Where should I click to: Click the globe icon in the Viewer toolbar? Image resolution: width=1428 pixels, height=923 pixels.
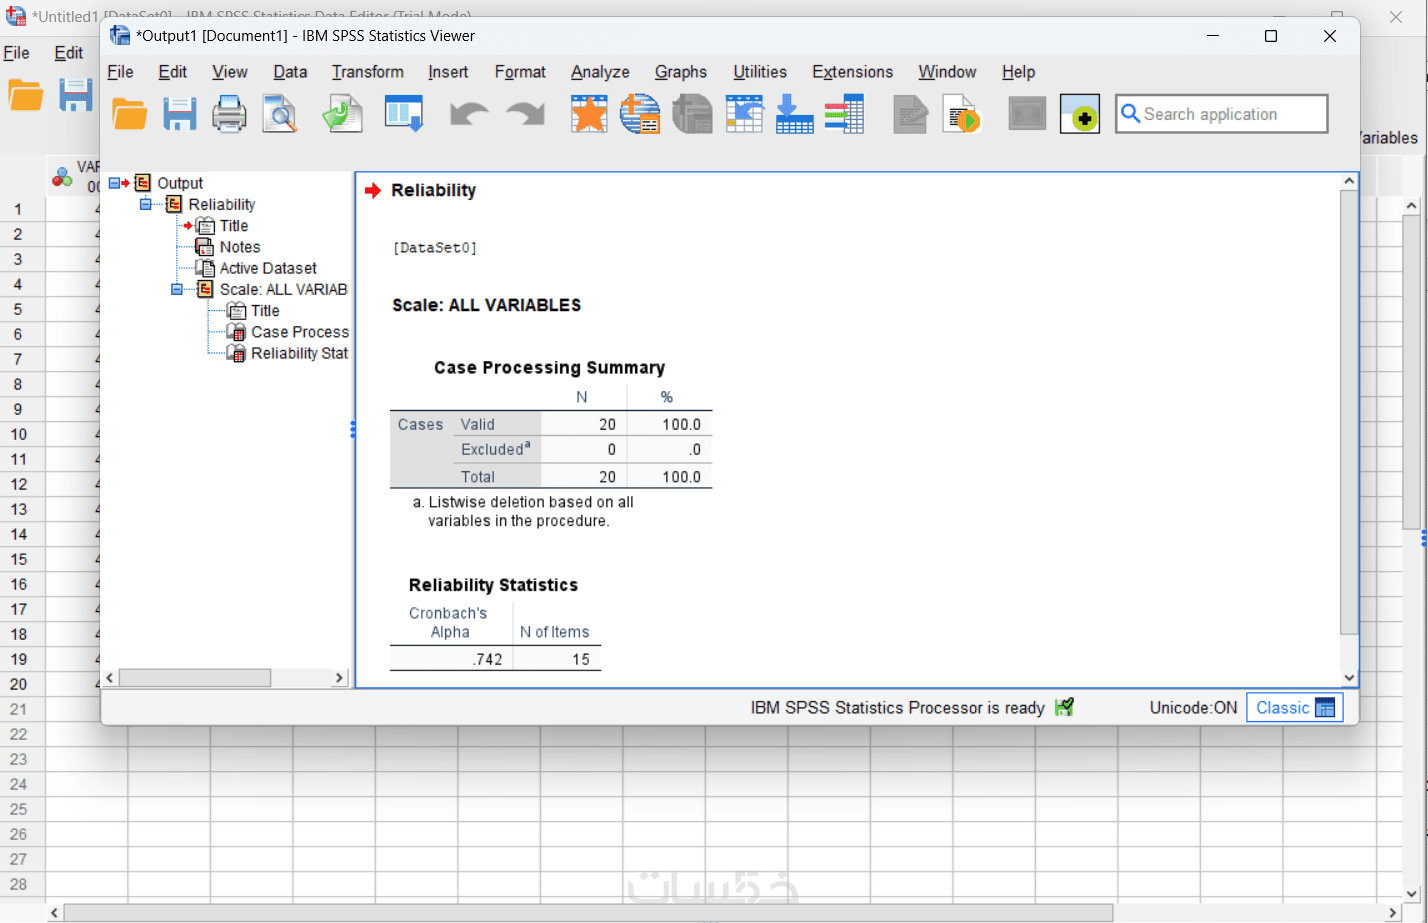(640, 114)
